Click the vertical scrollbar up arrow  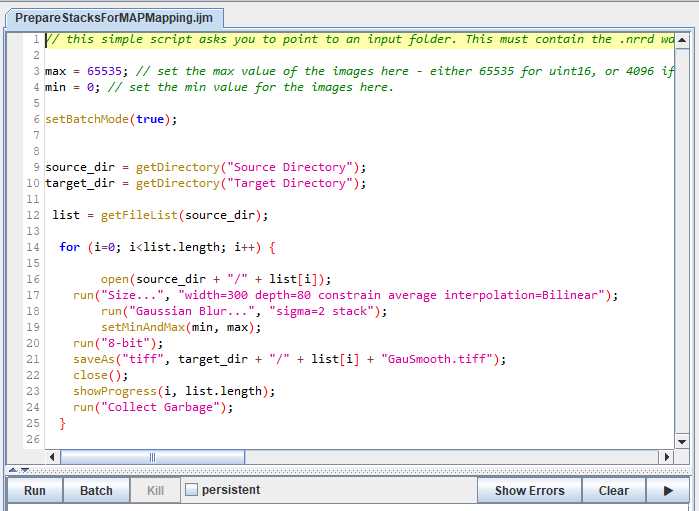pyautogui.click(x=682, y=40)
